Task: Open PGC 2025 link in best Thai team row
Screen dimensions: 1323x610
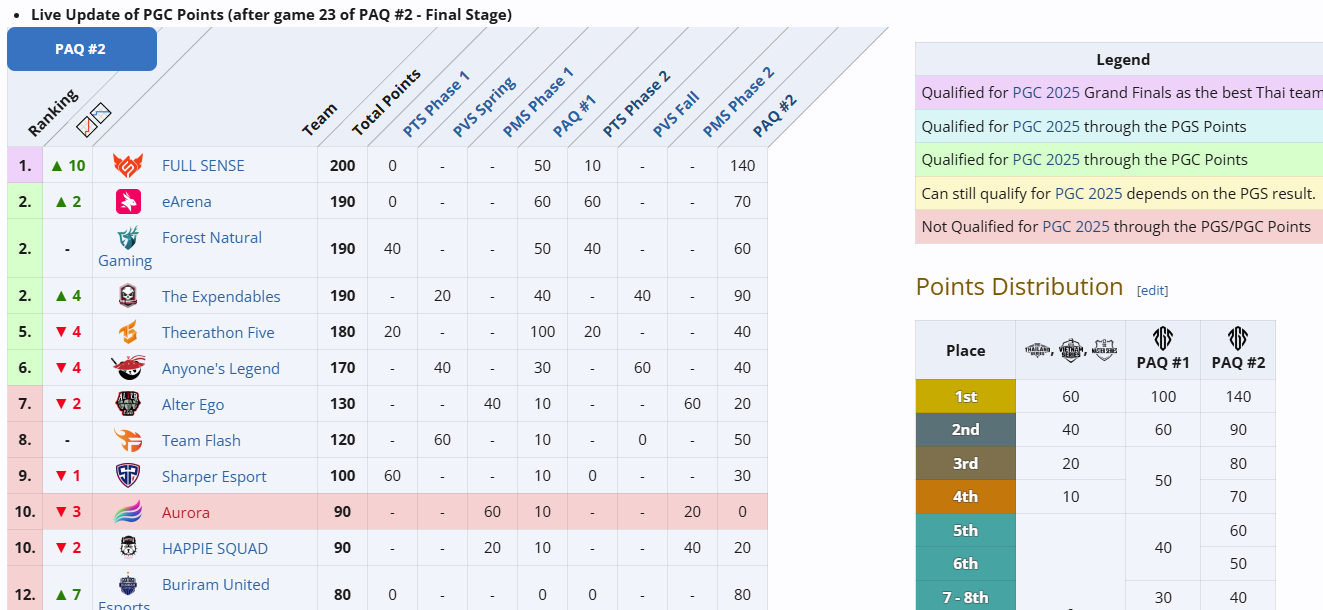Action: 1046,93
